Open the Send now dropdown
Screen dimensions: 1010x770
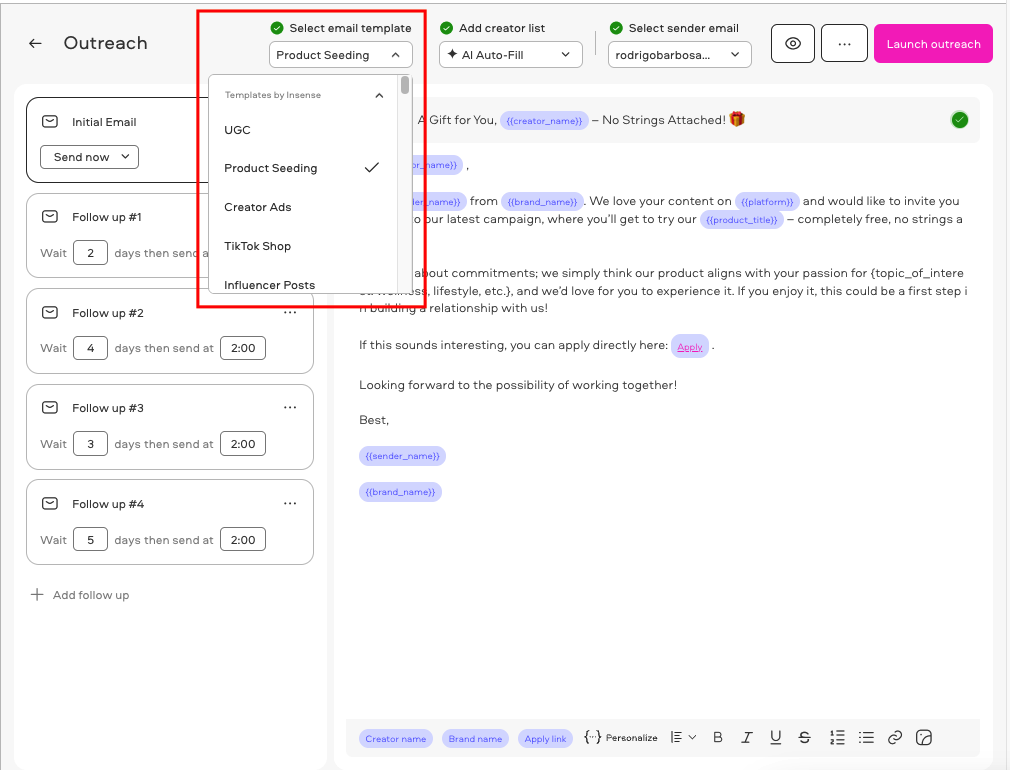(90, 157)
